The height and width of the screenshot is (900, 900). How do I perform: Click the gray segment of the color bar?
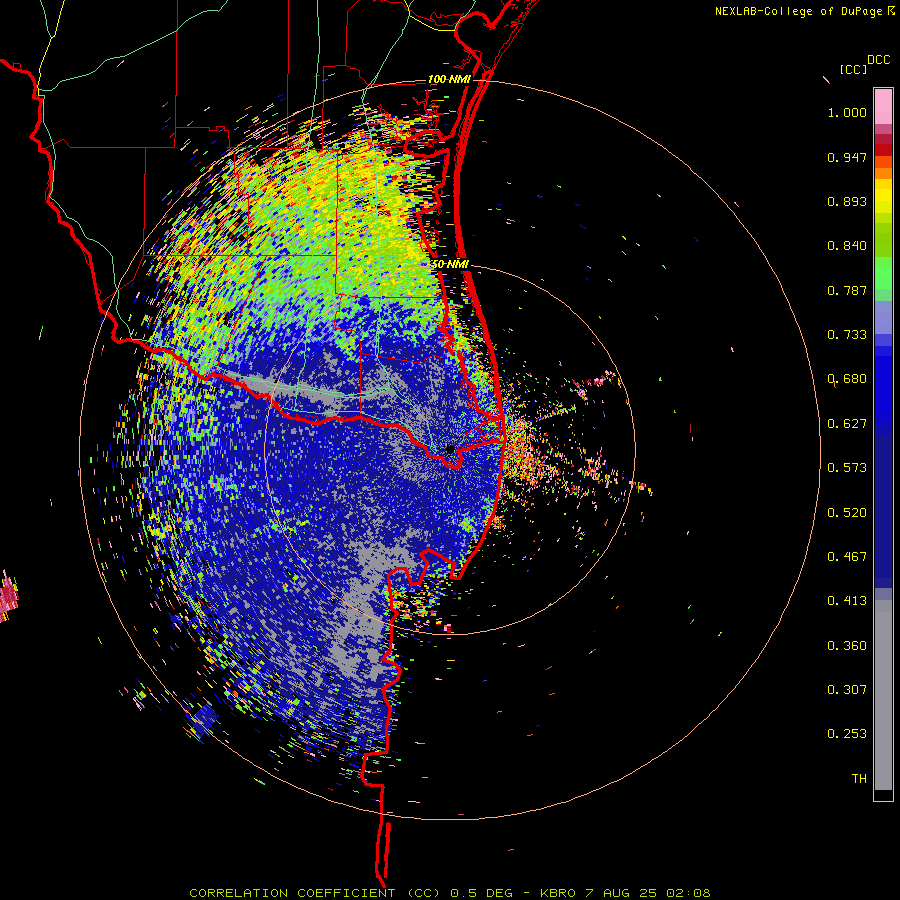[883, 695]
